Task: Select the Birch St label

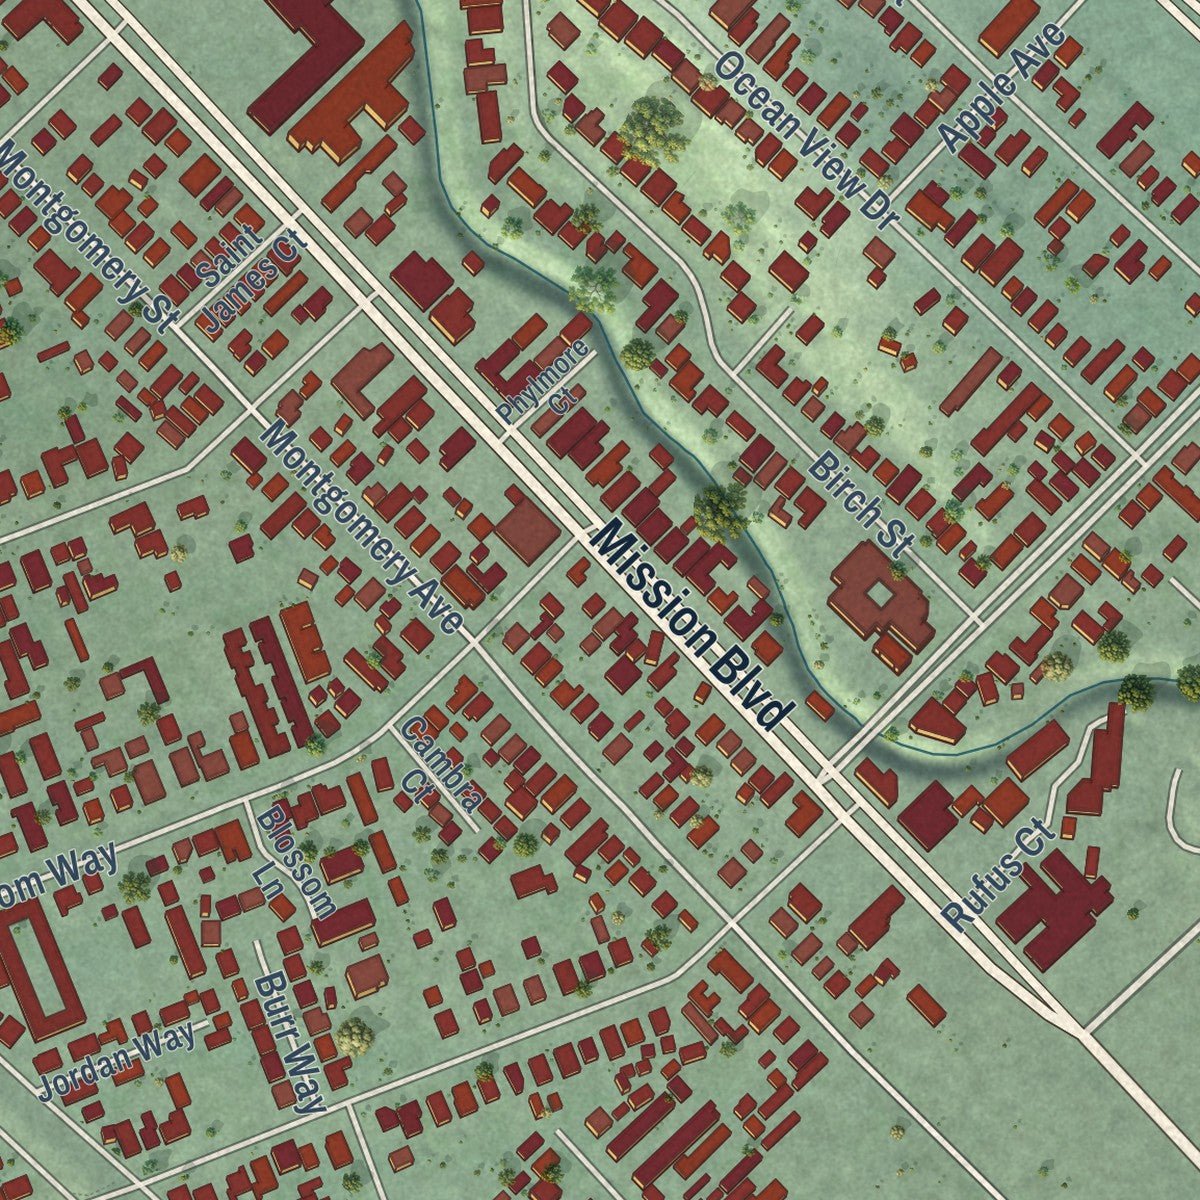Action: point(862,503)
